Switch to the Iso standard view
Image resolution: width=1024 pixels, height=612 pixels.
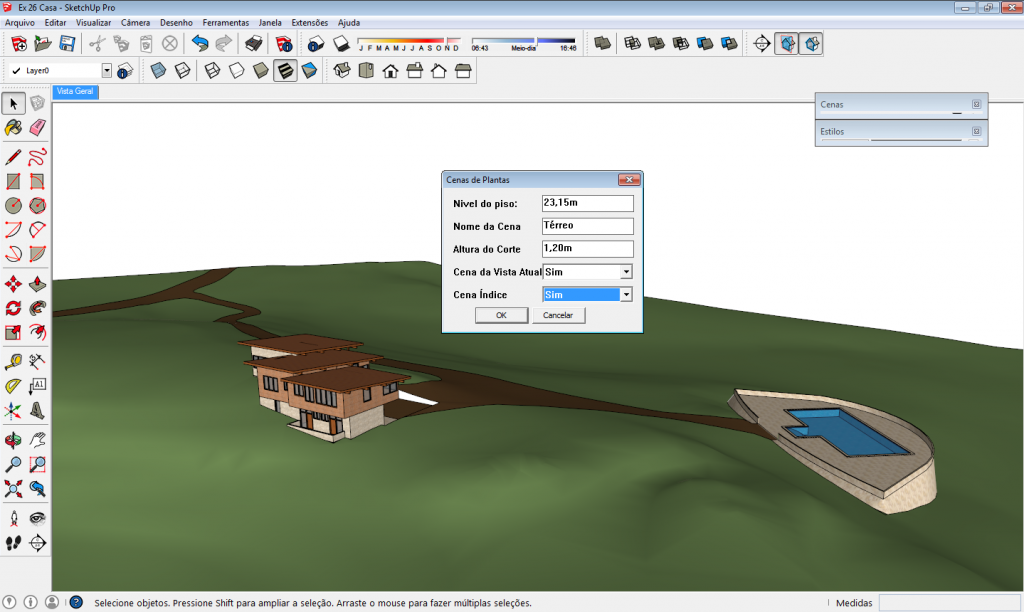tap(342, 71)
